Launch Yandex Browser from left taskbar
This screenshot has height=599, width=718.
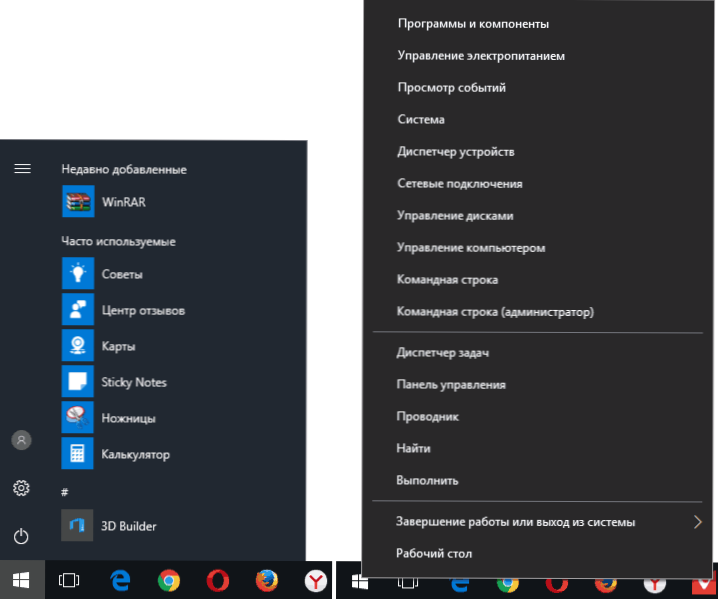click(315, 581)
